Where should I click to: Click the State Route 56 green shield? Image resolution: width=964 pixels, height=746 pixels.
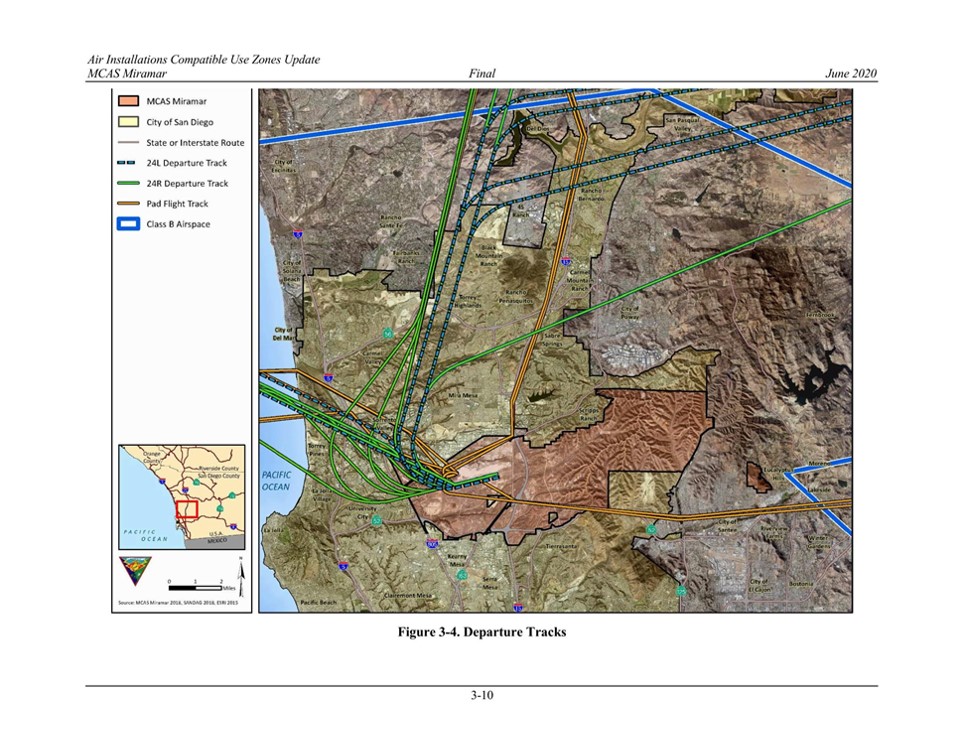[x=387, y=333]
